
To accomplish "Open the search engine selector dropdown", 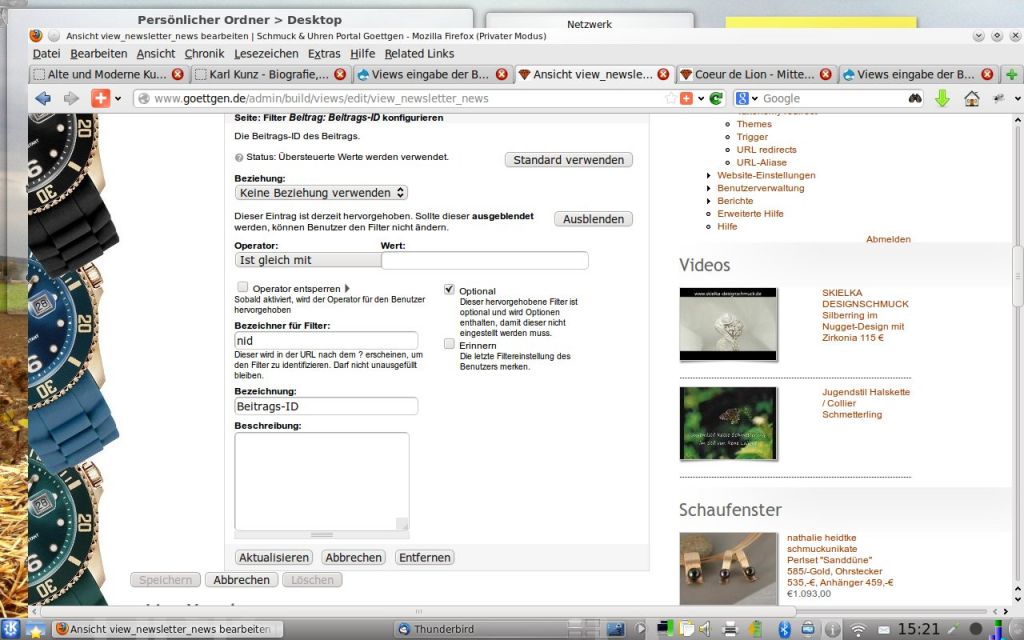I will pyautogui.click(x=745, y=98).
